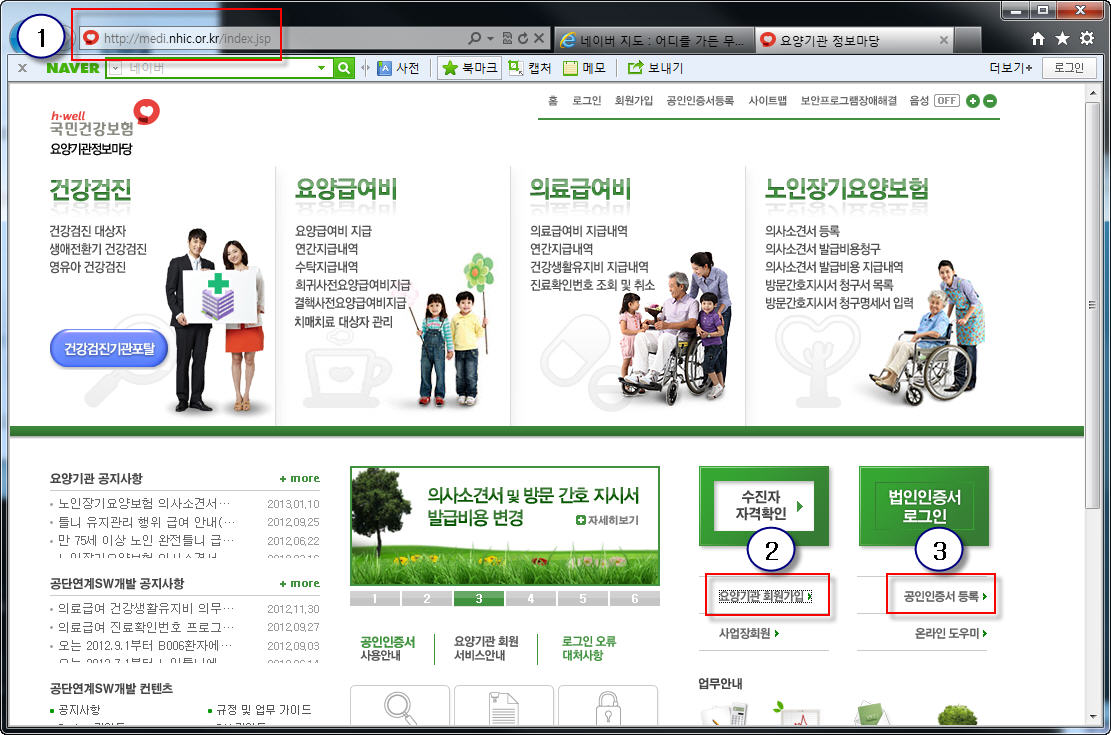This screenshot has width=1111, height=735.
Task: Open 요양기관 회원 서비스안내 link
Action: 486,648
